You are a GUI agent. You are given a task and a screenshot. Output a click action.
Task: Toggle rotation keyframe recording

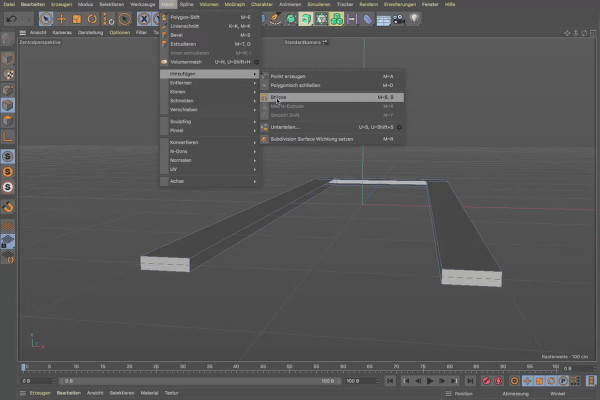tap(551, 381)
